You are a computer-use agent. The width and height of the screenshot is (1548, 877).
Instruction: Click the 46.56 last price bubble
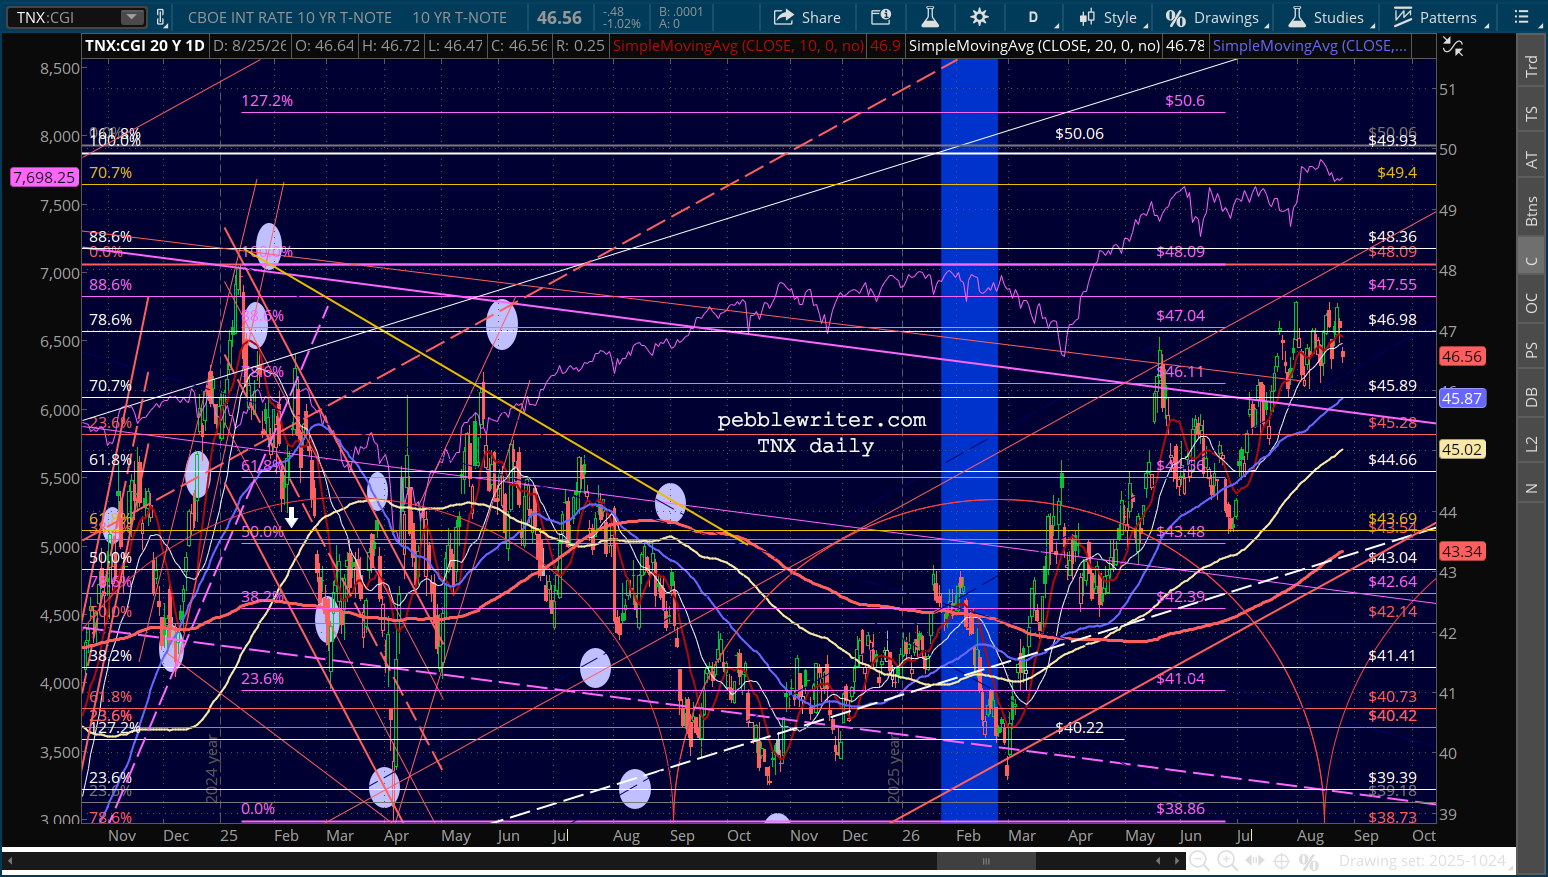1462,356
